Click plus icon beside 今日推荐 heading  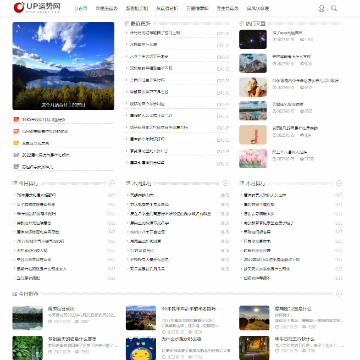[x=339, y=294]
